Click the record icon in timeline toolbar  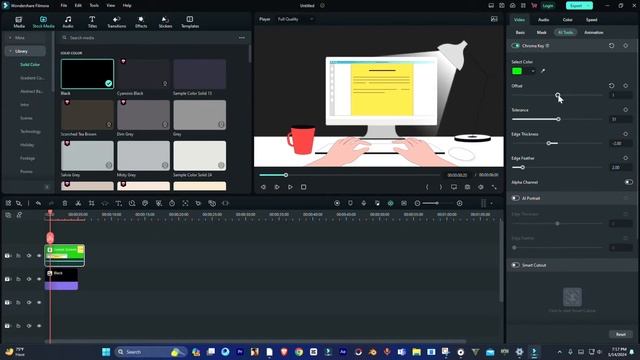coord(337,203)
